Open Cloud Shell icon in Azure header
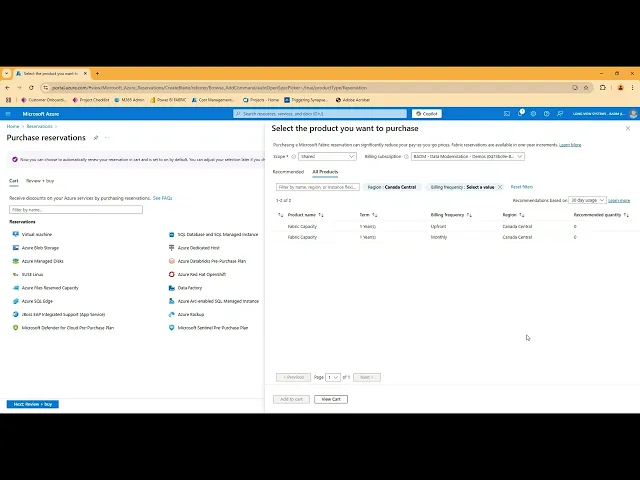The height and width of the screenshot is (480, 640). [507, 114]
